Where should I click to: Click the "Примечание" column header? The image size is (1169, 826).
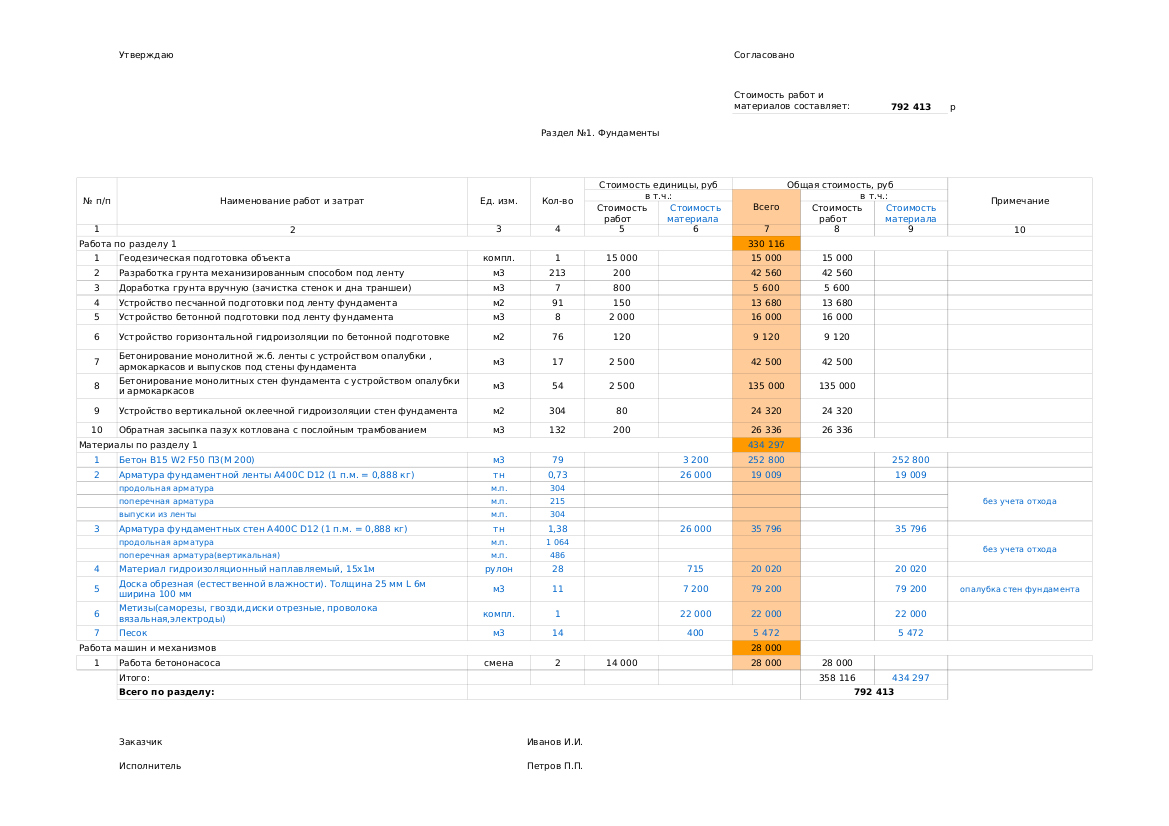pos(1019,201)
